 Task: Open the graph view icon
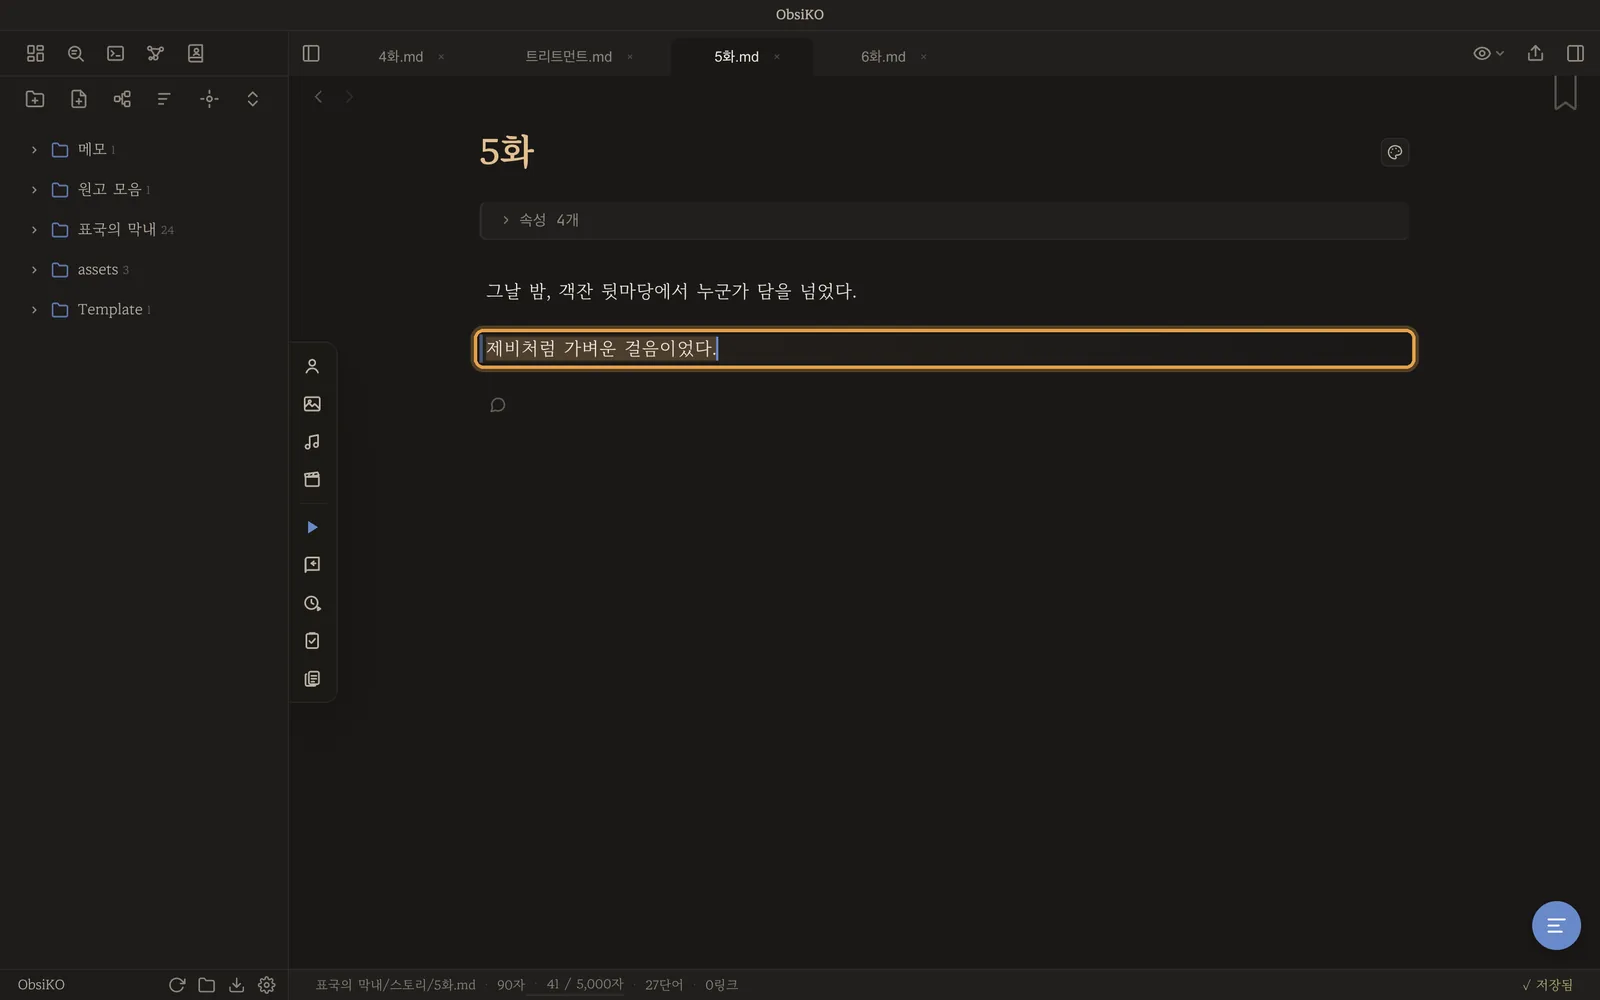pos(155,53)
